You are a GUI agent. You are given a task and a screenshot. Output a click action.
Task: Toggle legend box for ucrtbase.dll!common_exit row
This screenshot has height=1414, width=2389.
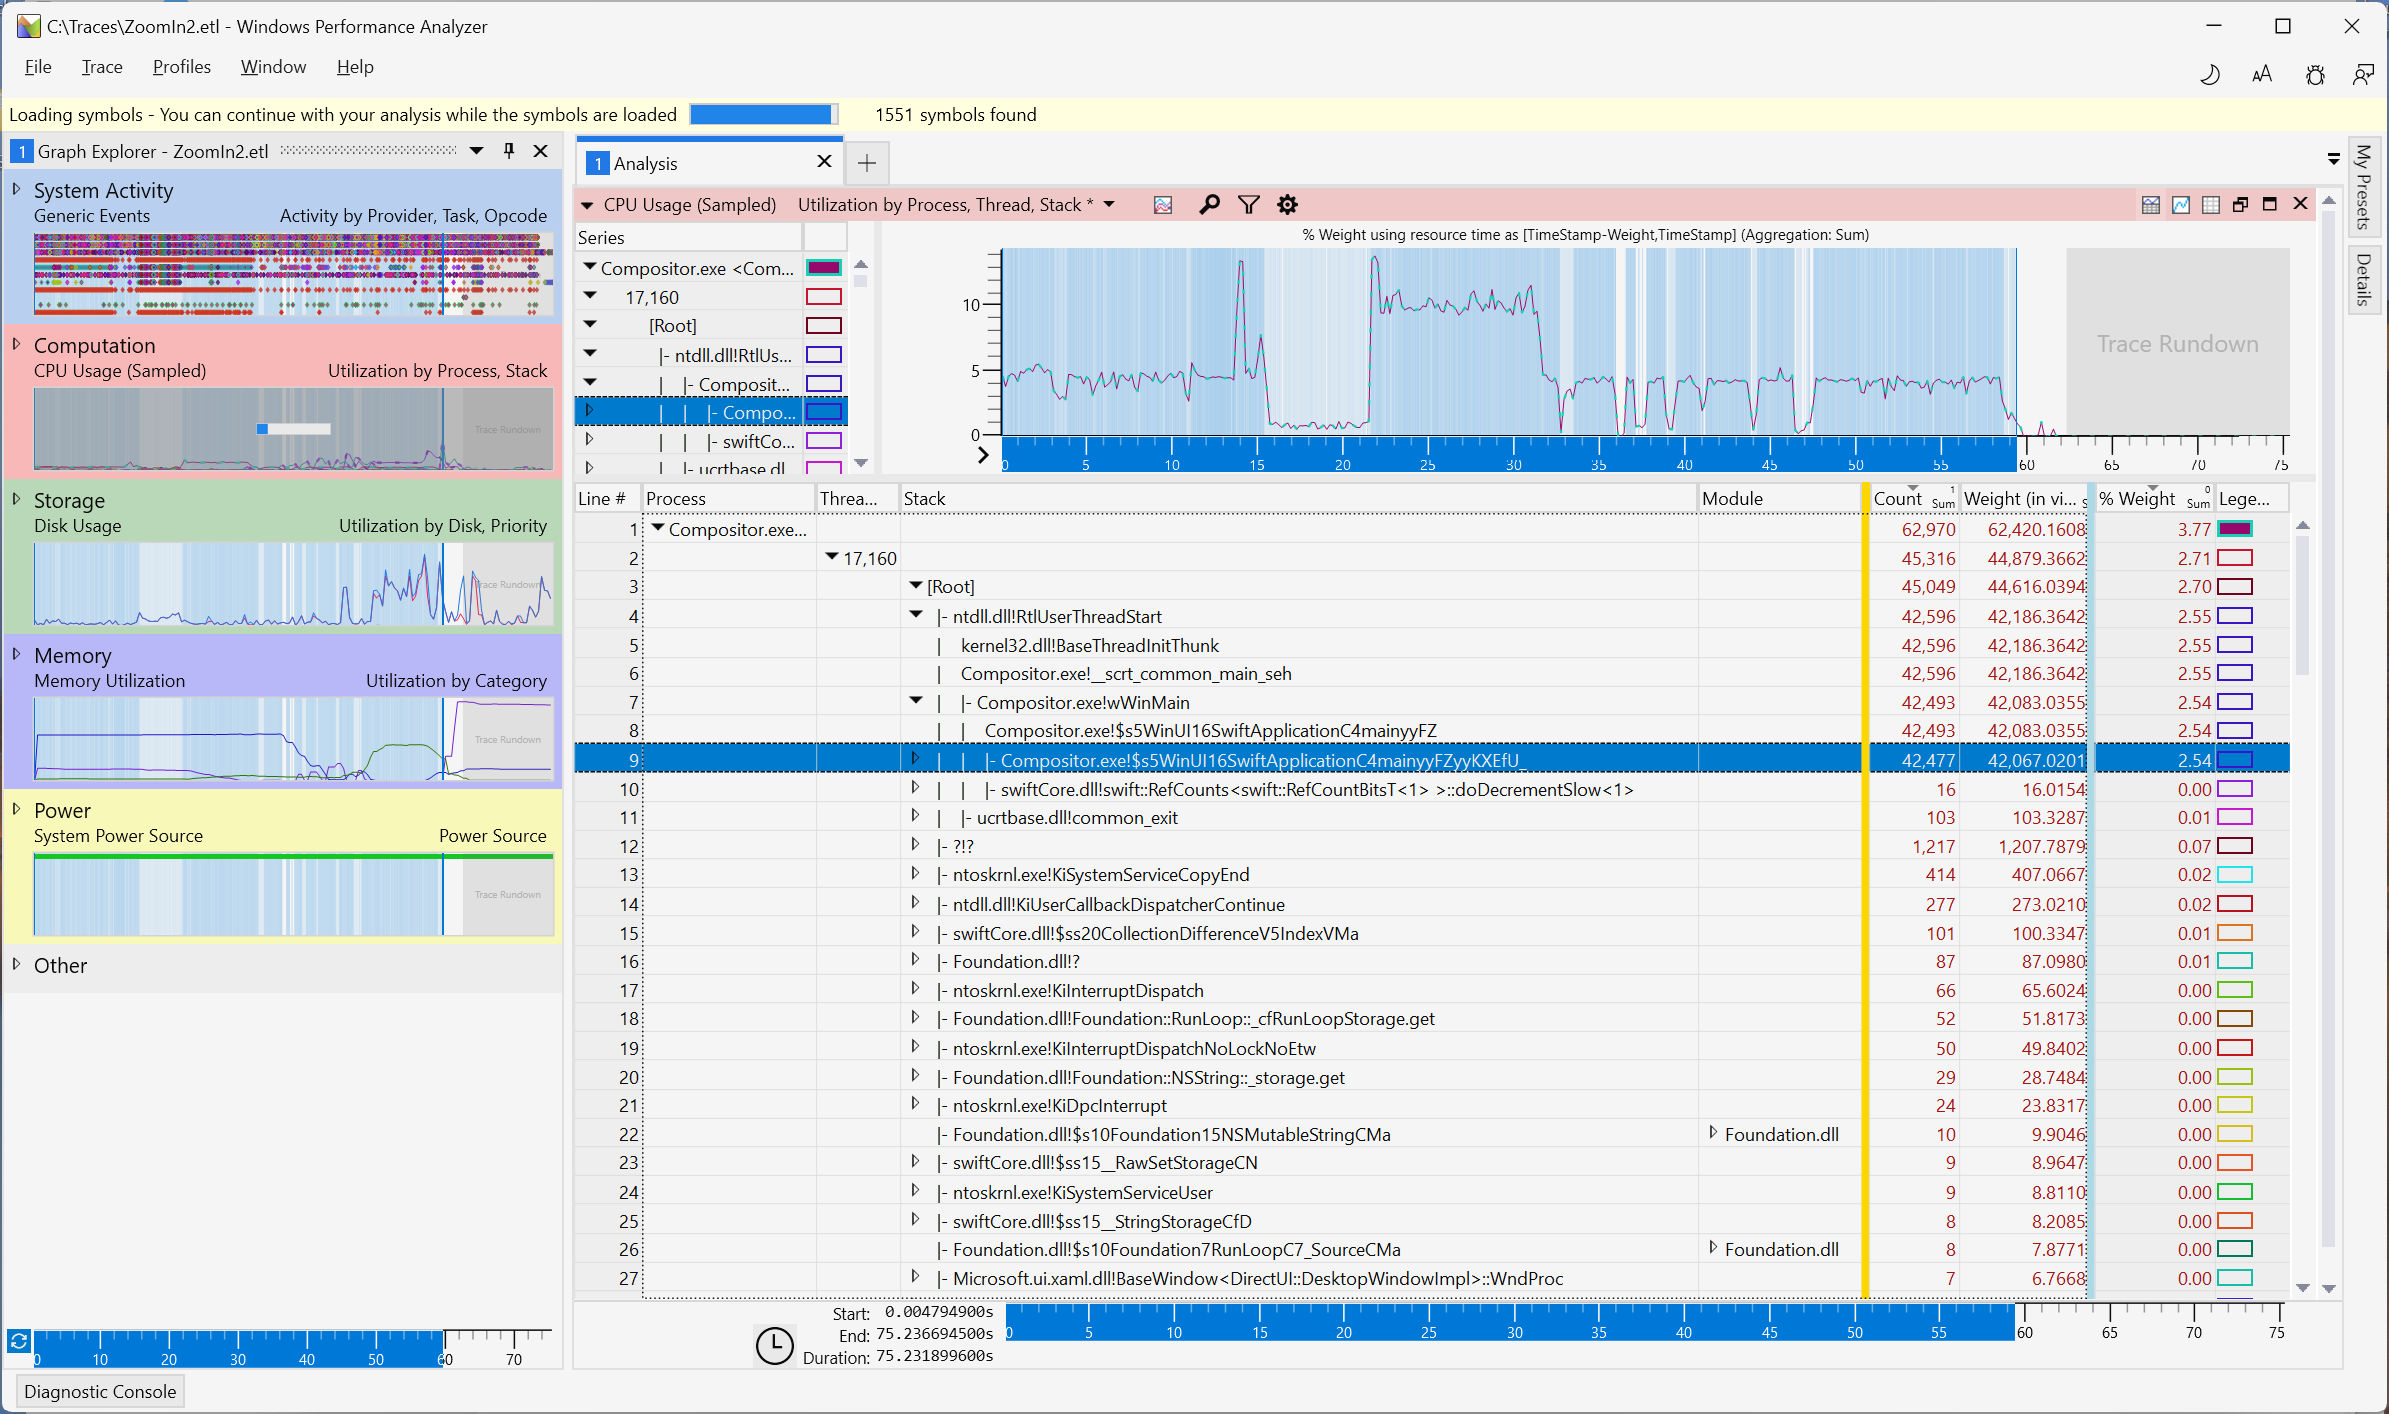coord(2235,818)
